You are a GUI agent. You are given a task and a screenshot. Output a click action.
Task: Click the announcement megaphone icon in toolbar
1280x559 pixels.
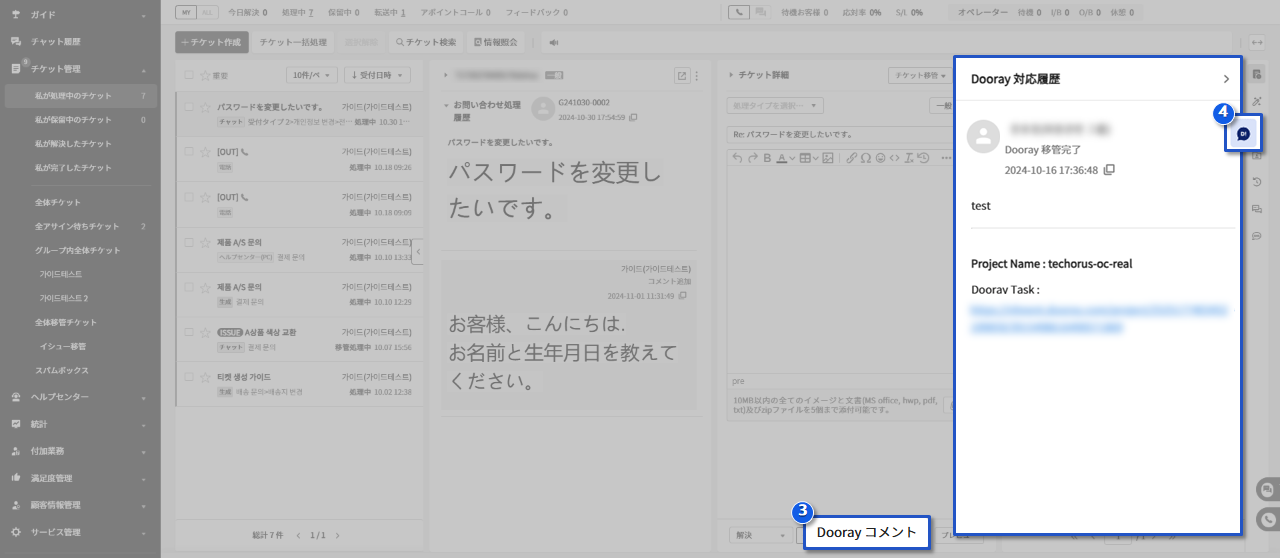tap(553, 43)
